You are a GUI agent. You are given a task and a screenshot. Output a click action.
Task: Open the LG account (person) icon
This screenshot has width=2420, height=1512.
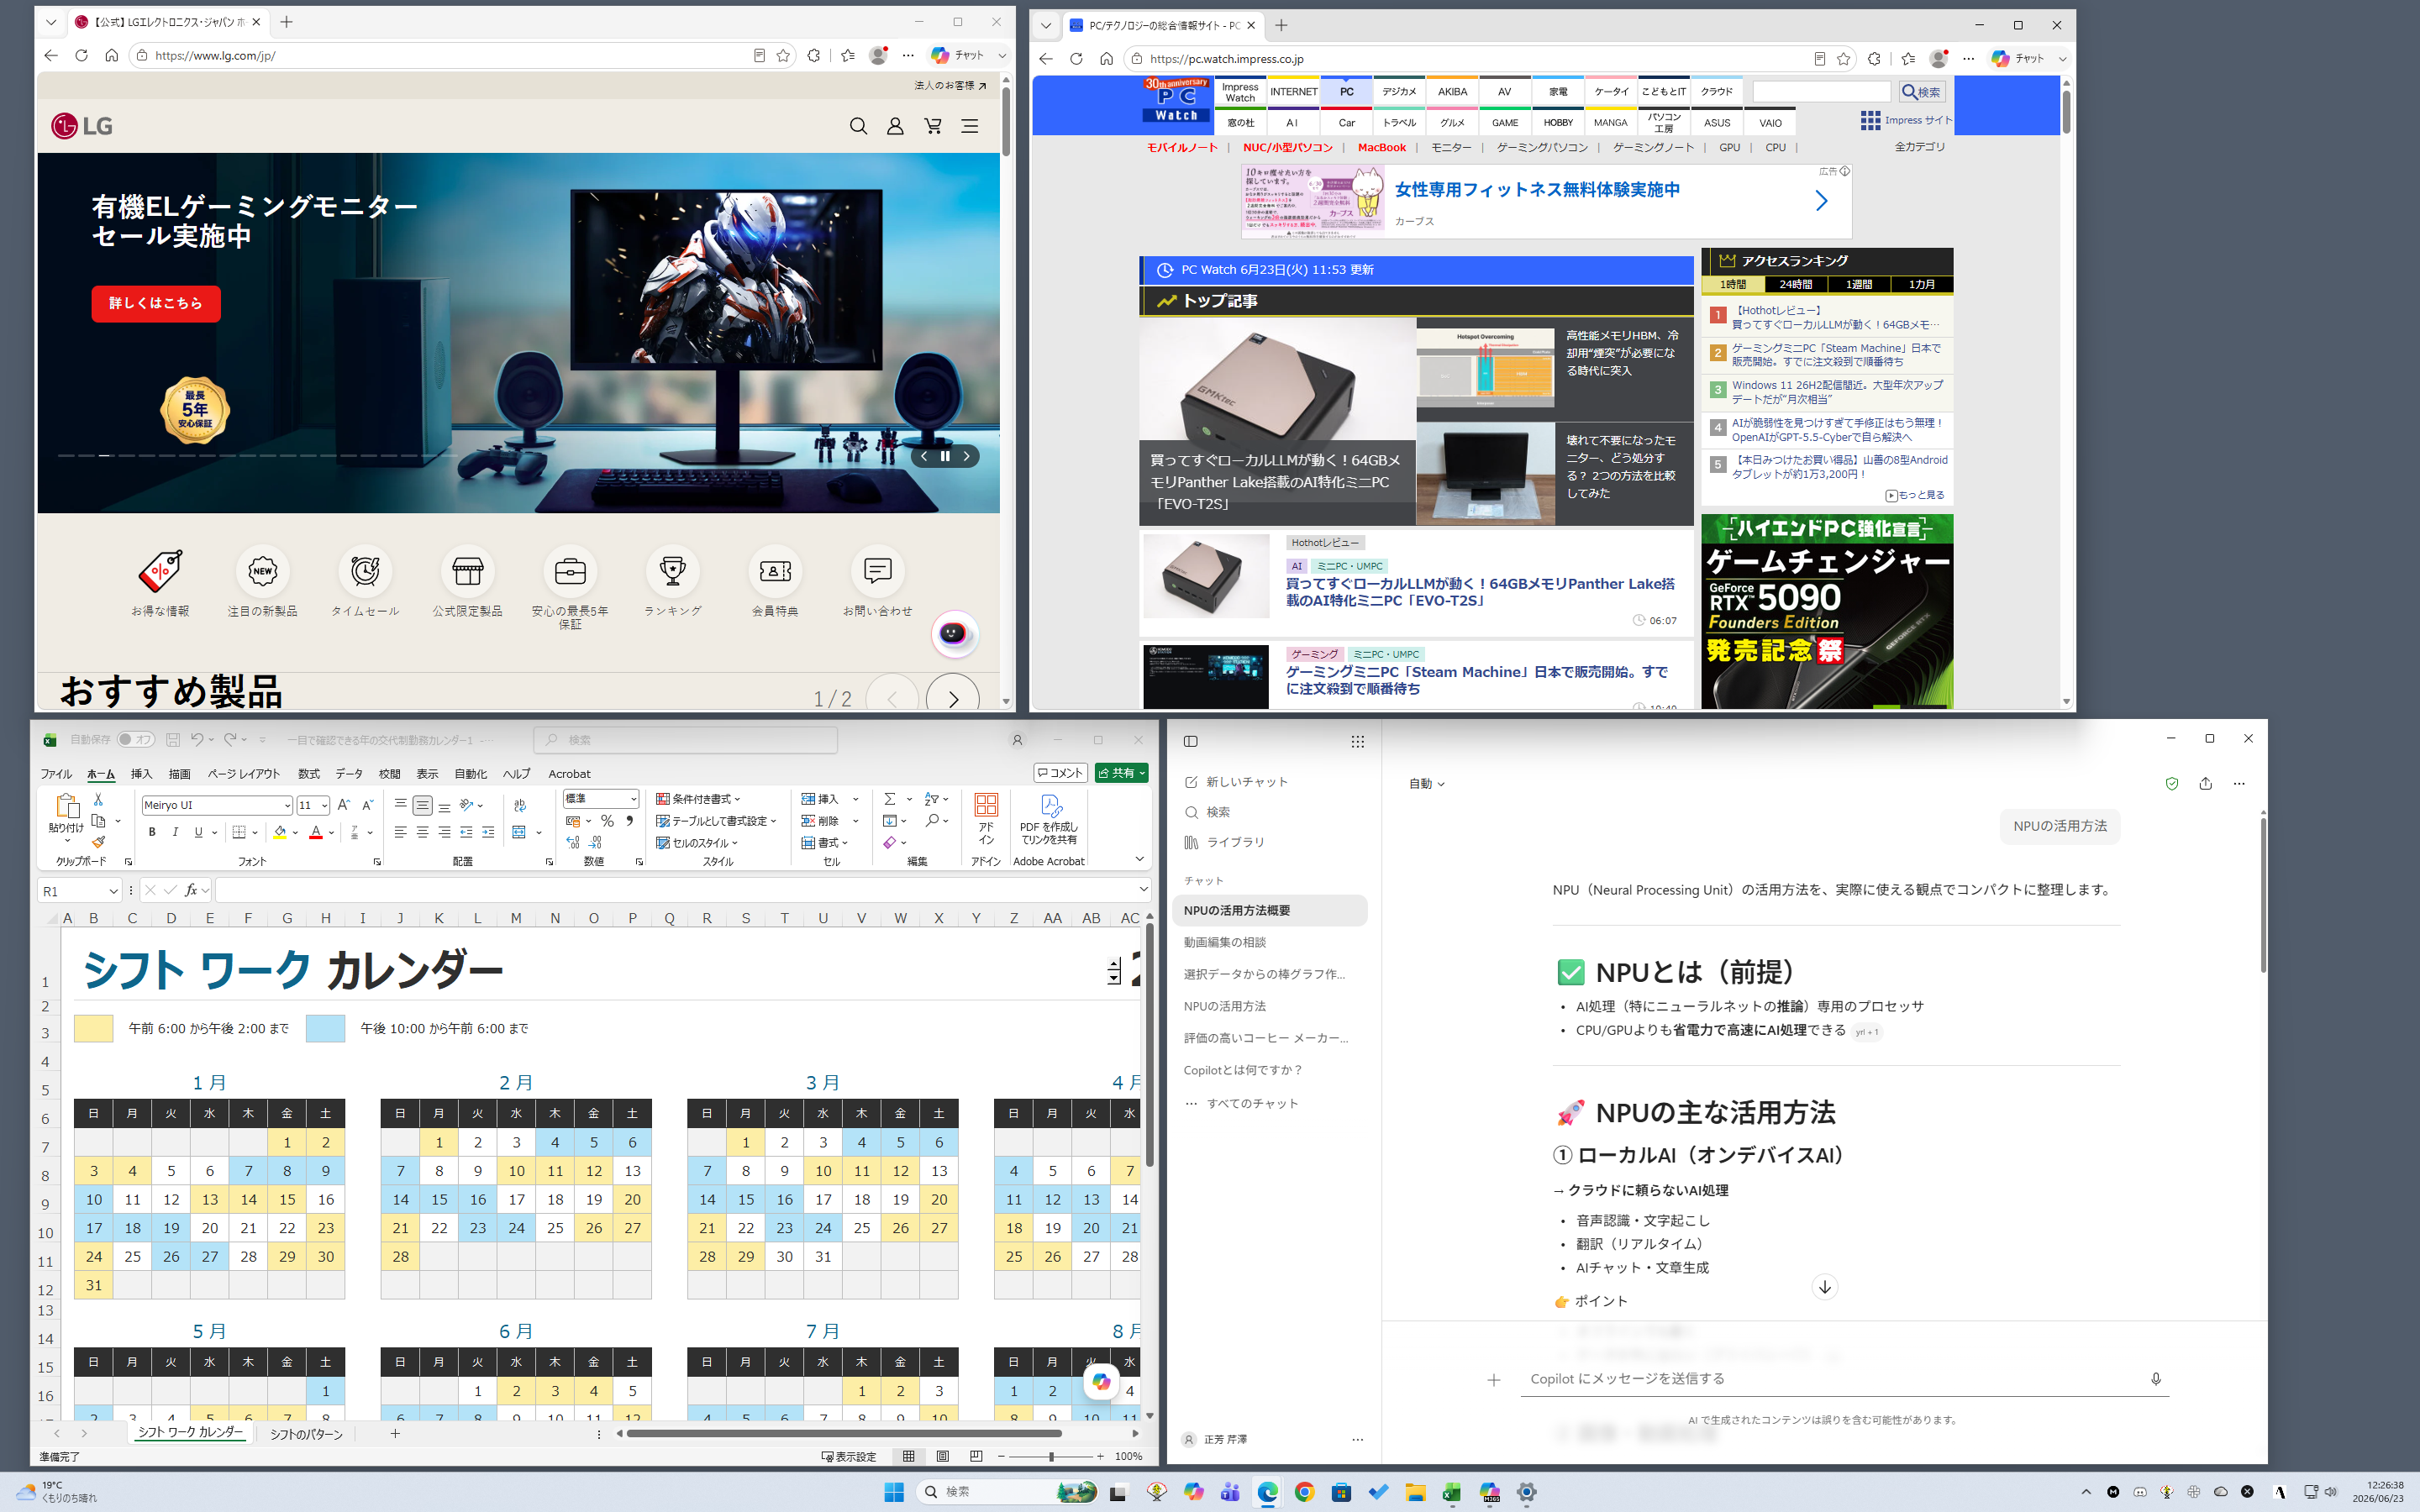[x=895, y=126]
